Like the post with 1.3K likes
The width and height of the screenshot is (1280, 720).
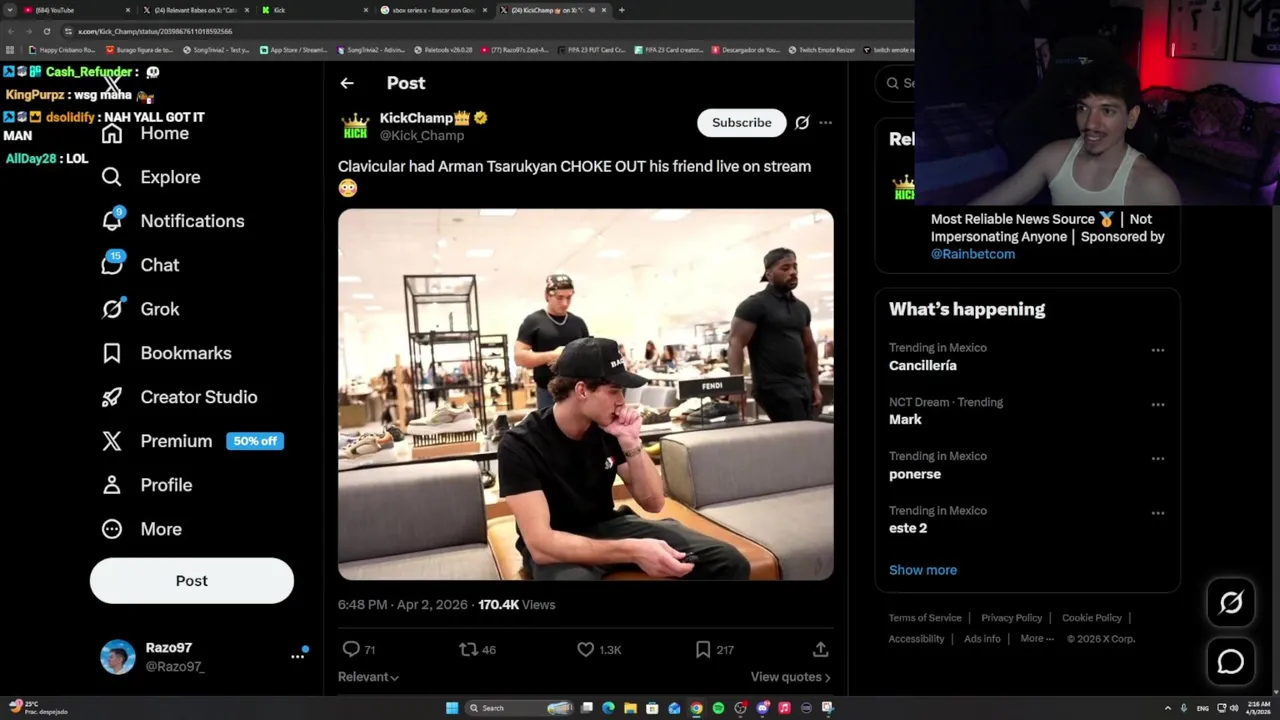click(599, 649)
